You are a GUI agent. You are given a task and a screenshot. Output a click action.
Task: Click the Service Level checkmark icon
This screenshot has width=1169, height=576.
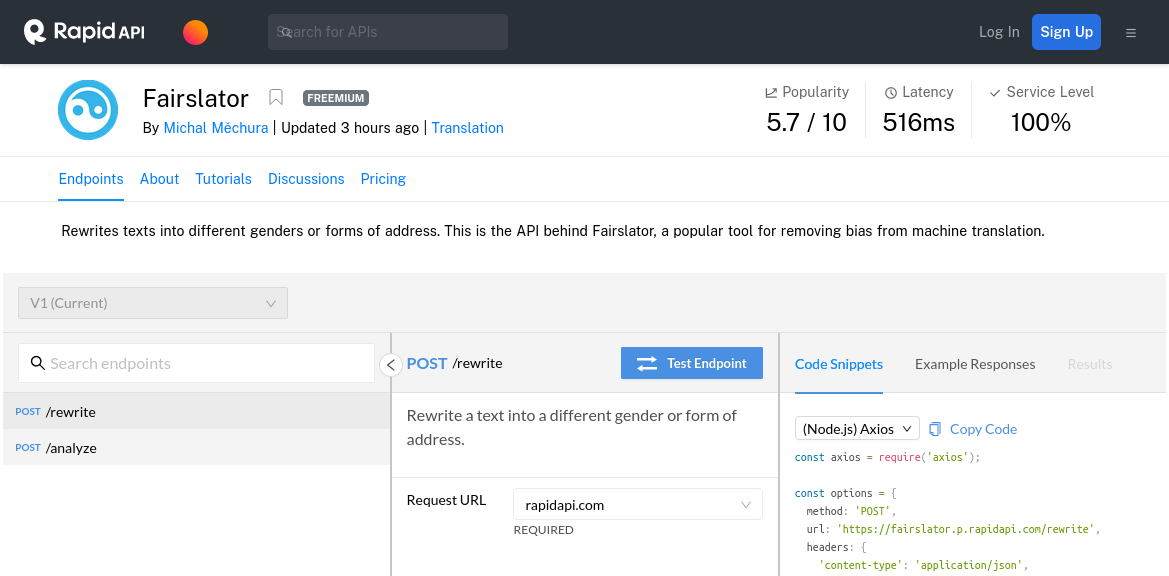(x=995, y=92)
